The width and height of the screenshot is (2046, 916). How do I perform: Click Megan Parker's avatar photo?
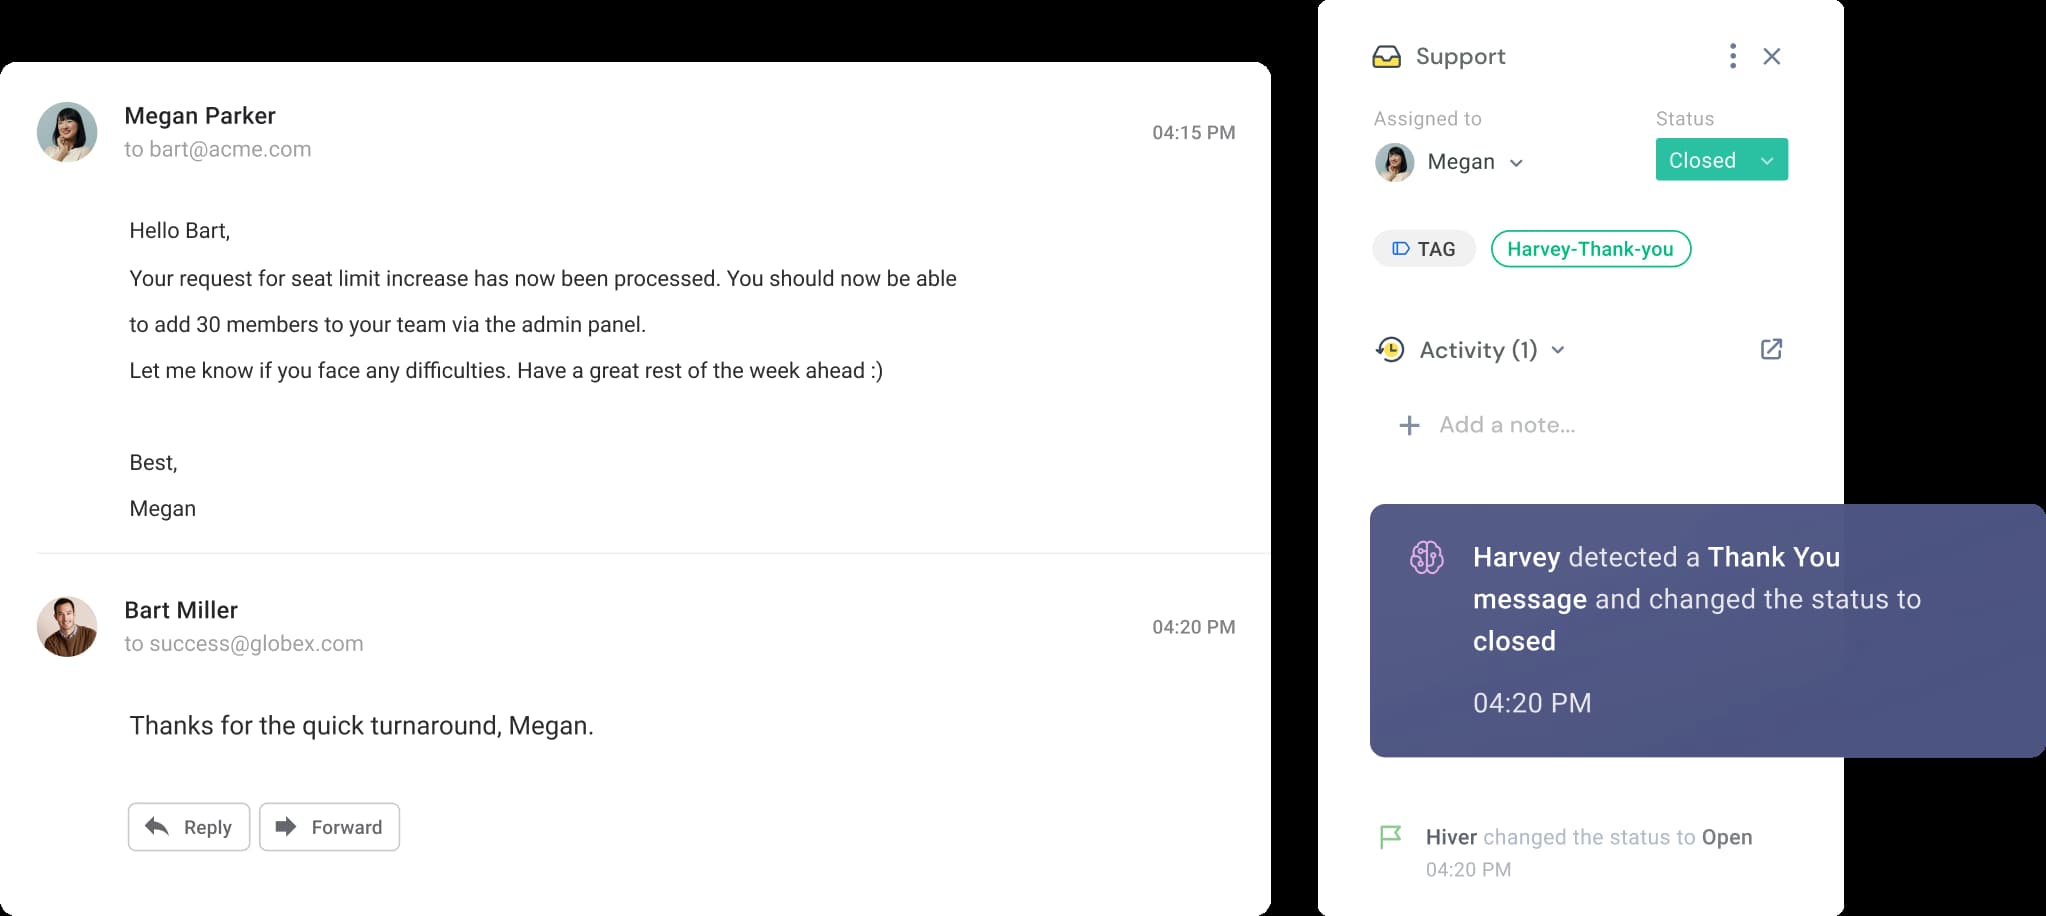point(67,132)
